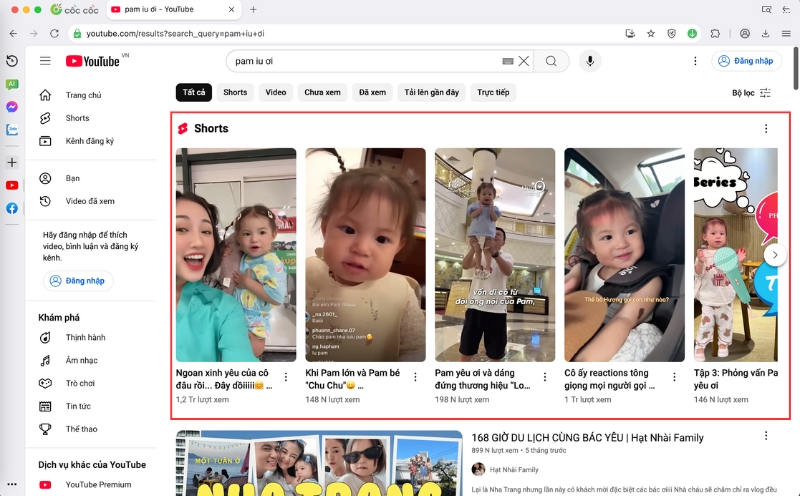Clear search text with the X icon
This screenshot has width=800, height=496.
524,61
